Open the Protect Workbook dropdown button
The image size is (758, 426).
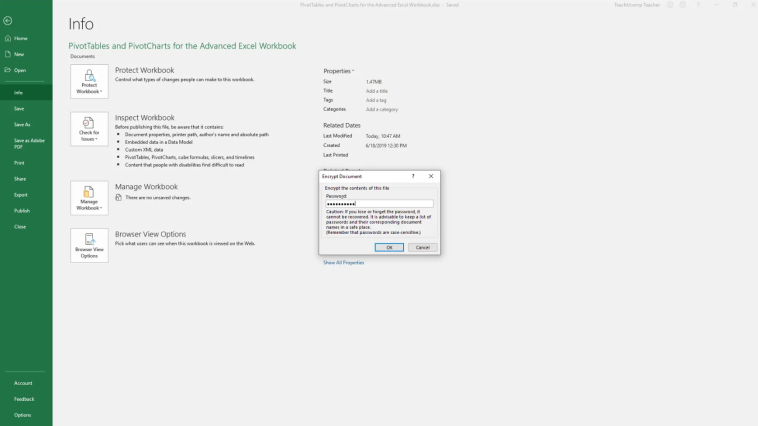(x=89, y=81)
